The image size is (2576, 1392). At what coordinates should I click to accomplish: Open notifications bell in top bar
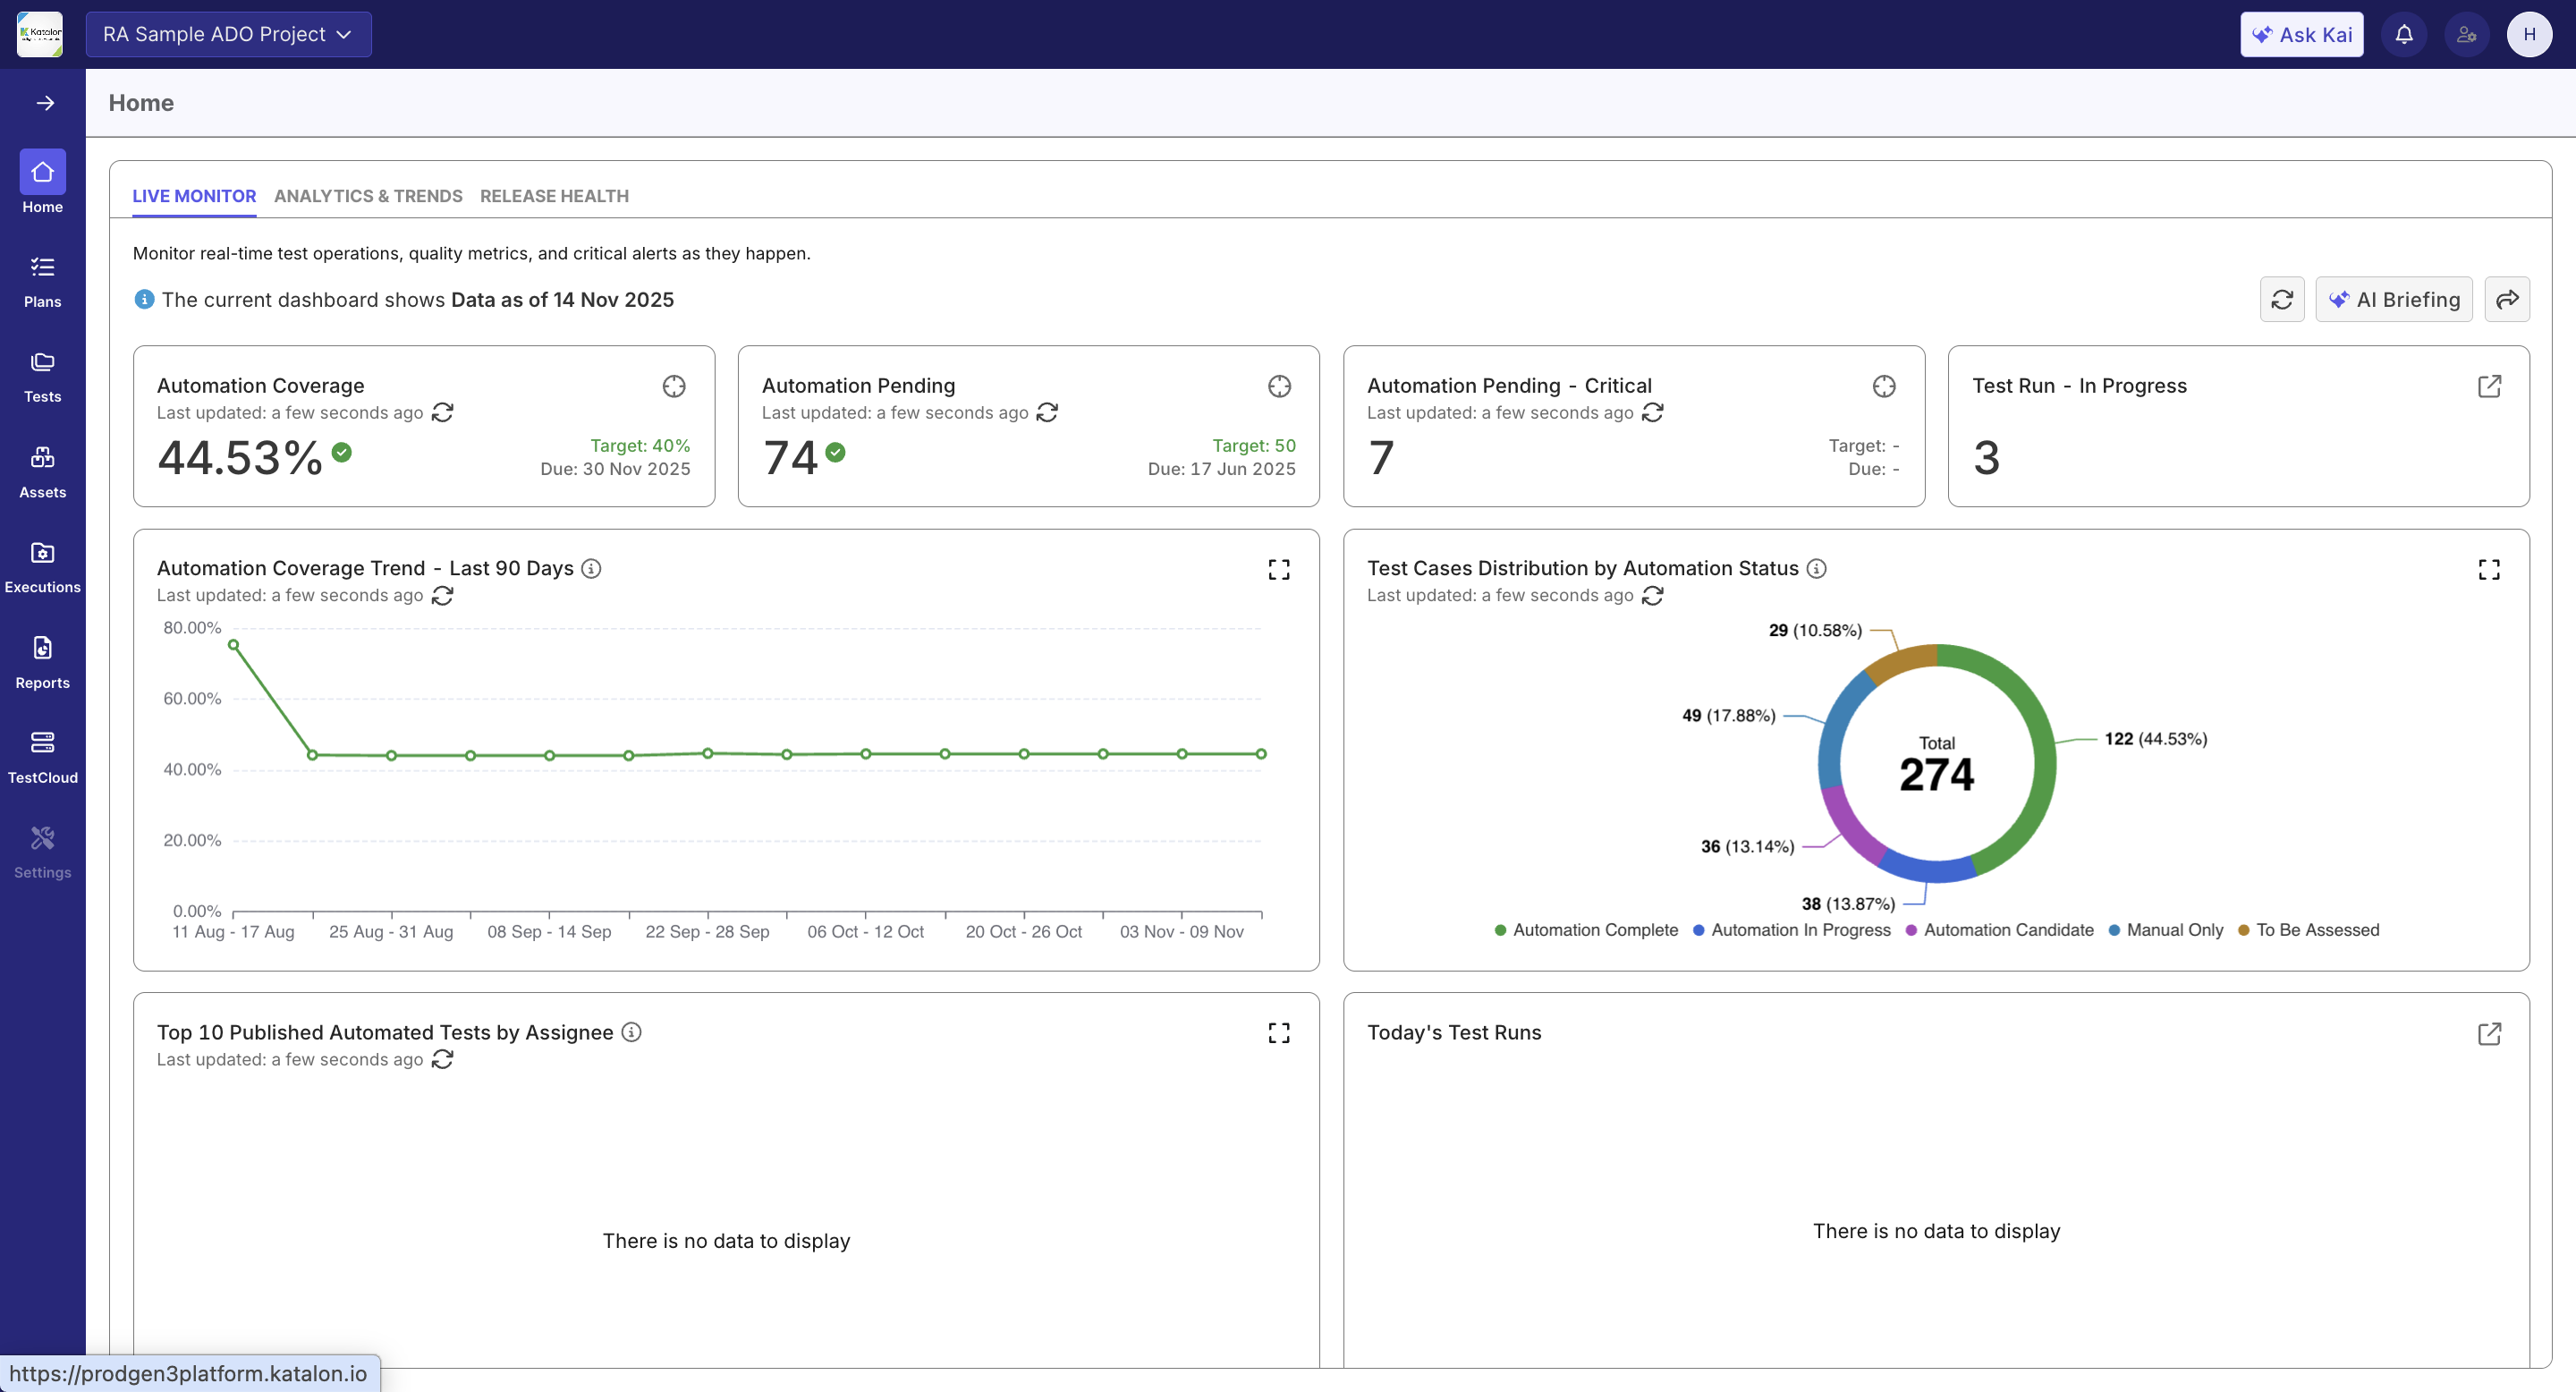coord(2404,33)
